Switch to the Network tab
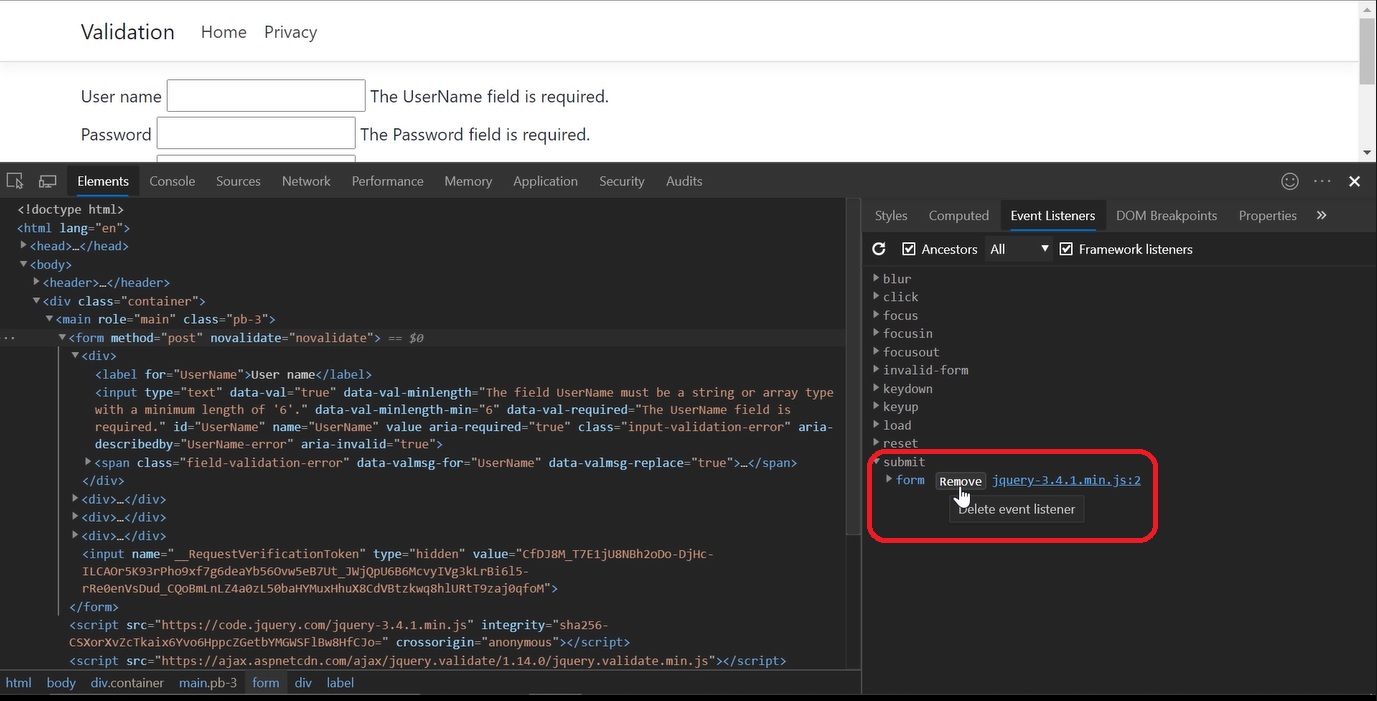 pos(306,181)
